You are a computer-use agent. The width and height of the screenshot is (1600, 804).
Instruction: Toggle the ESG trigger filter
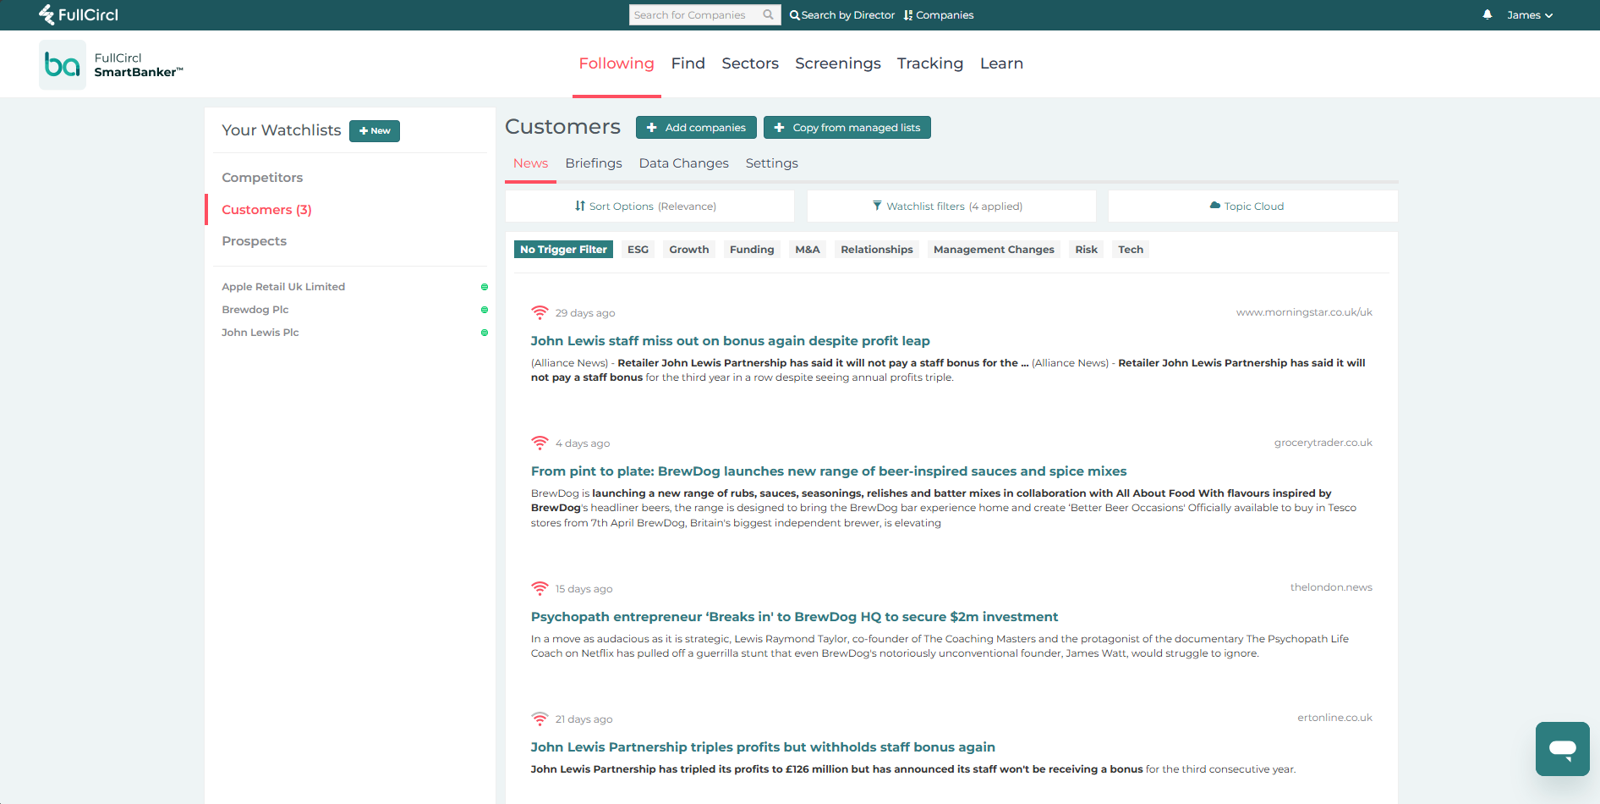click(x=638, y=250)
